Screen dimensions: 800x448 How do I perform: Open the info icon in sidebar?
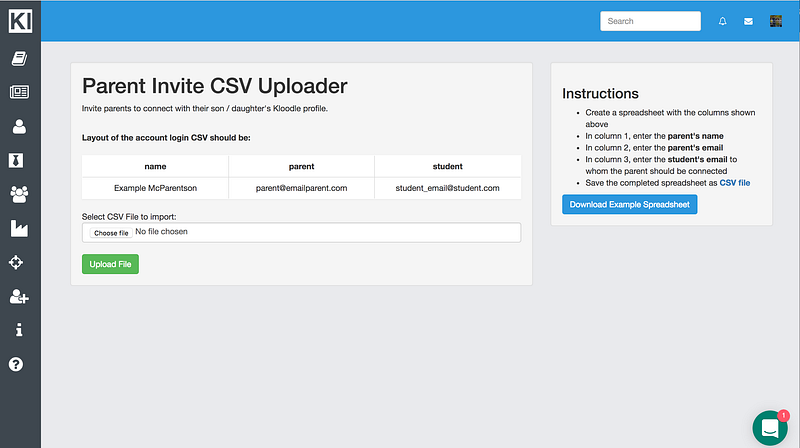(19, 330)
